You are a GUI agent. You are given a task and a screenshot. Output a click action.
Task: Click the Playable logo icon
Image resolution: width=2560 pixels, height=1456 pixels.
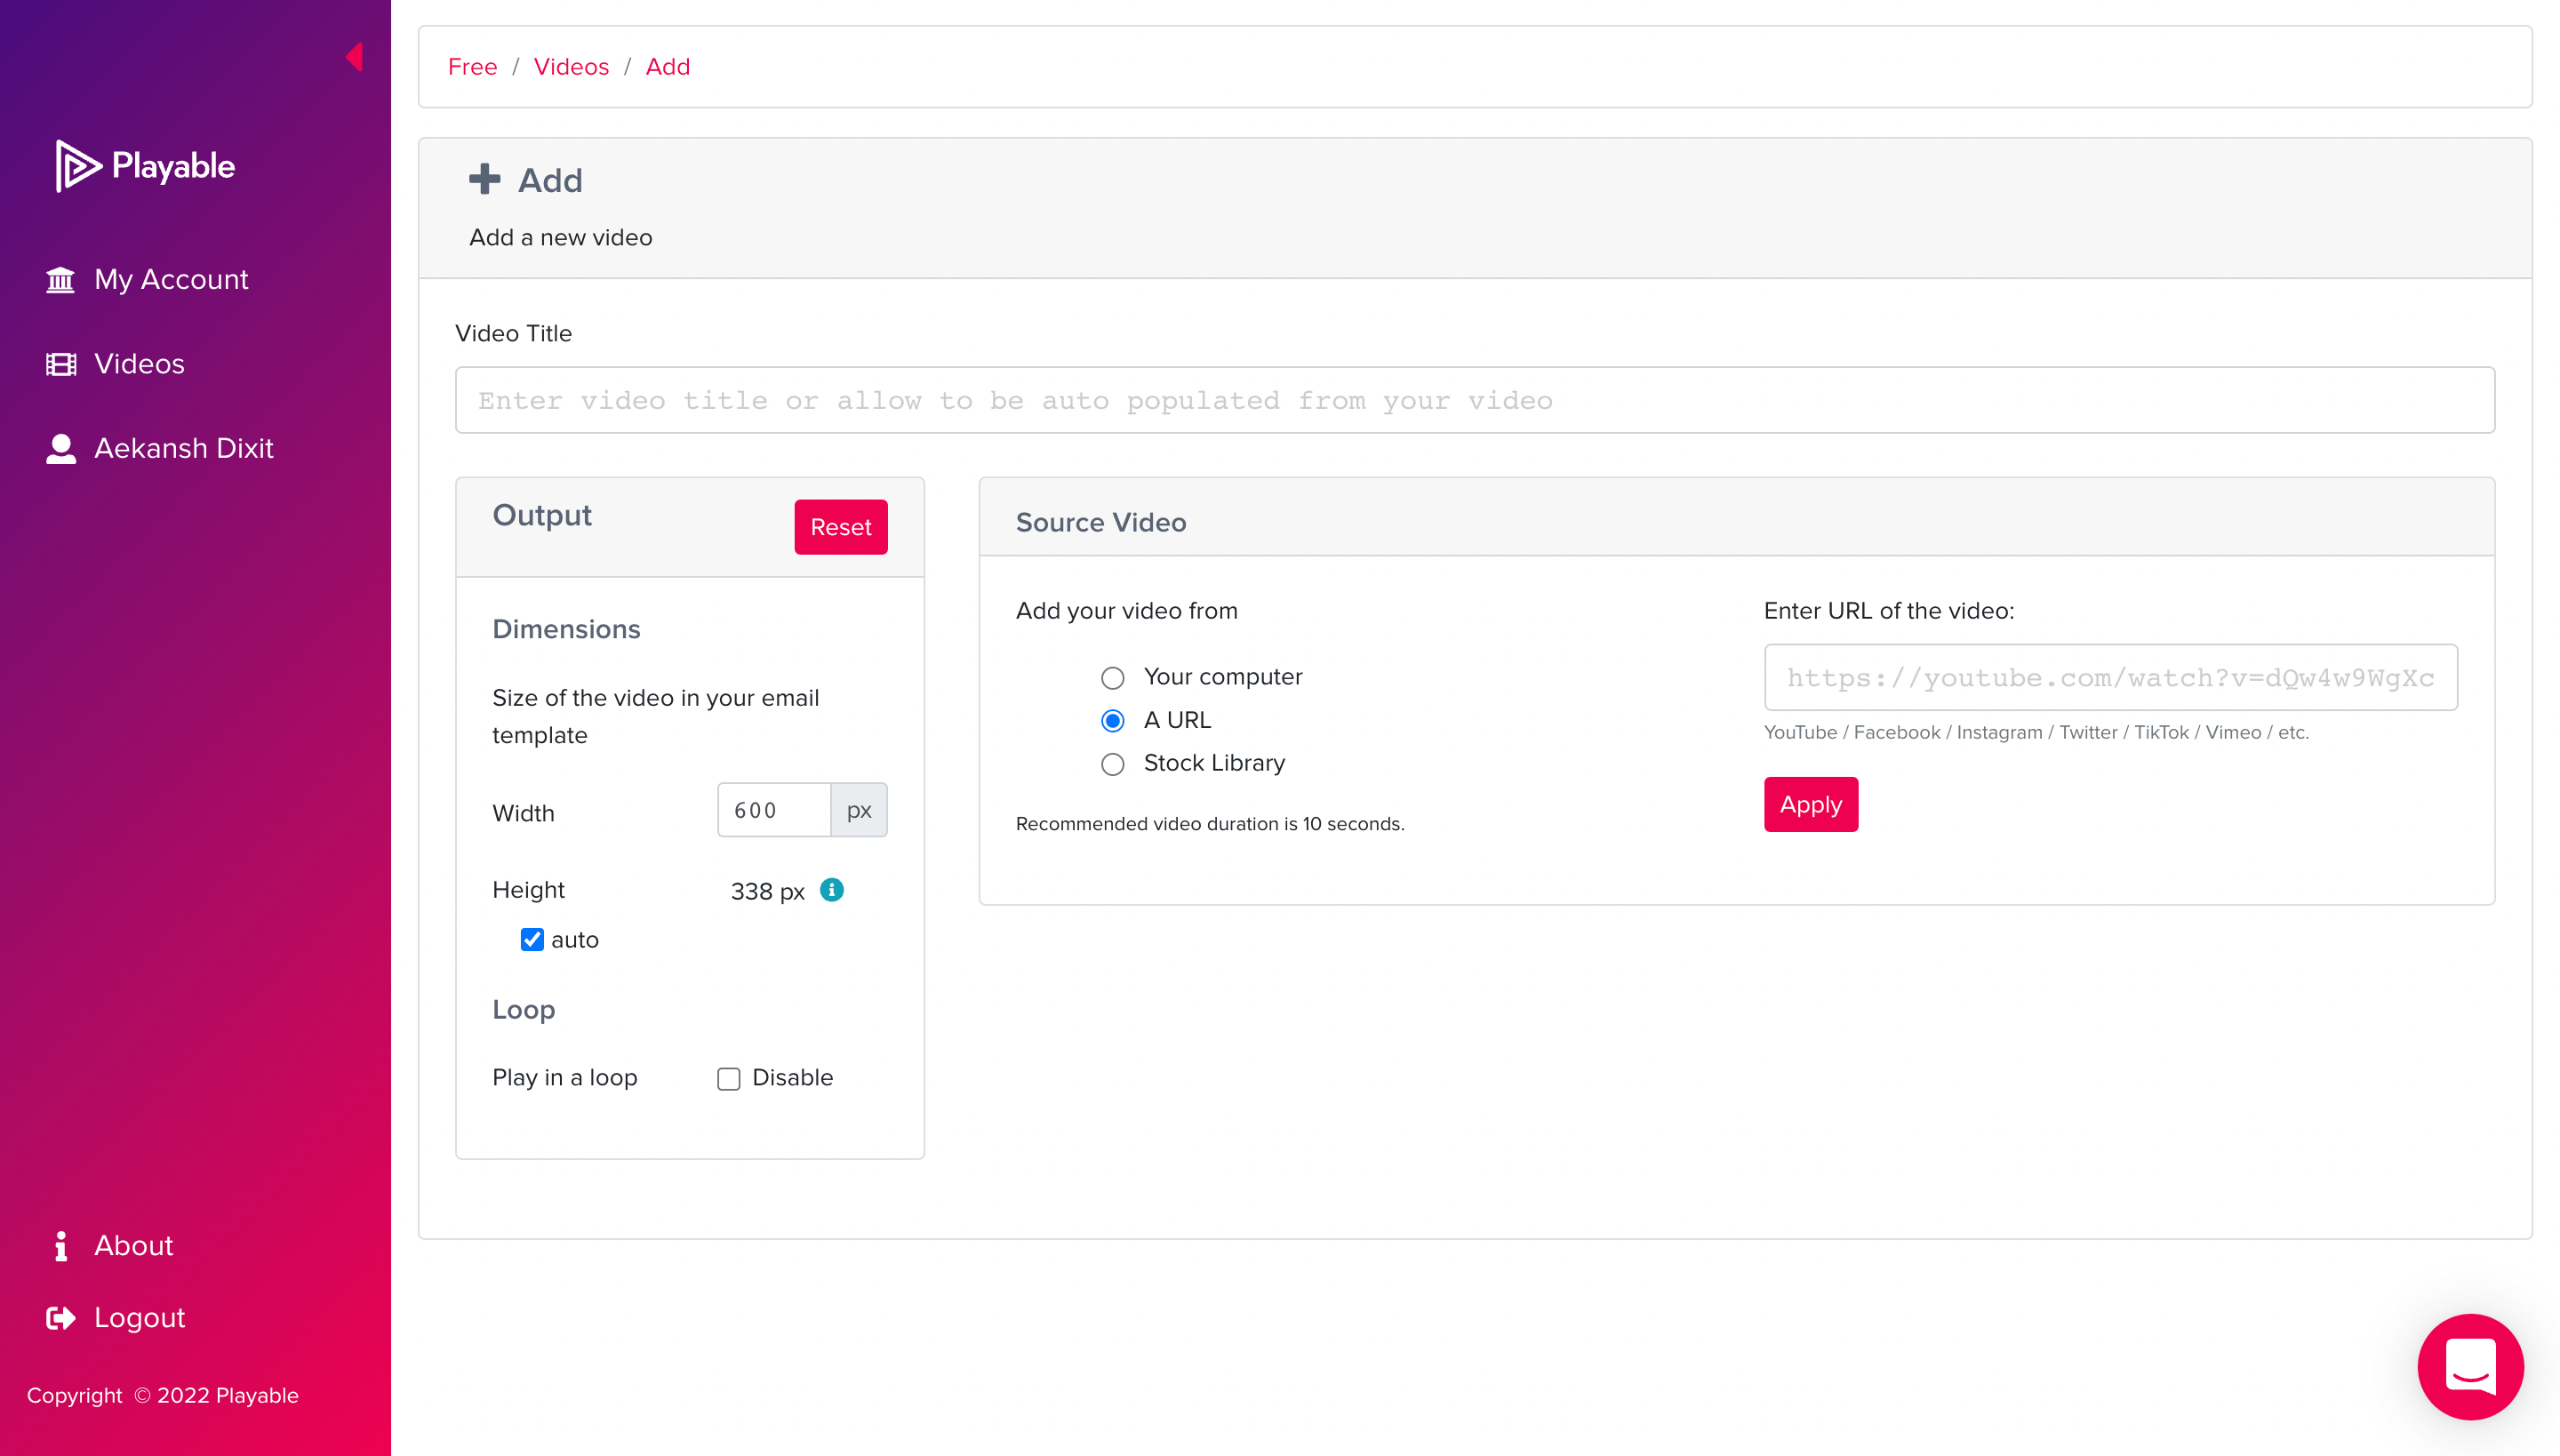78,166
